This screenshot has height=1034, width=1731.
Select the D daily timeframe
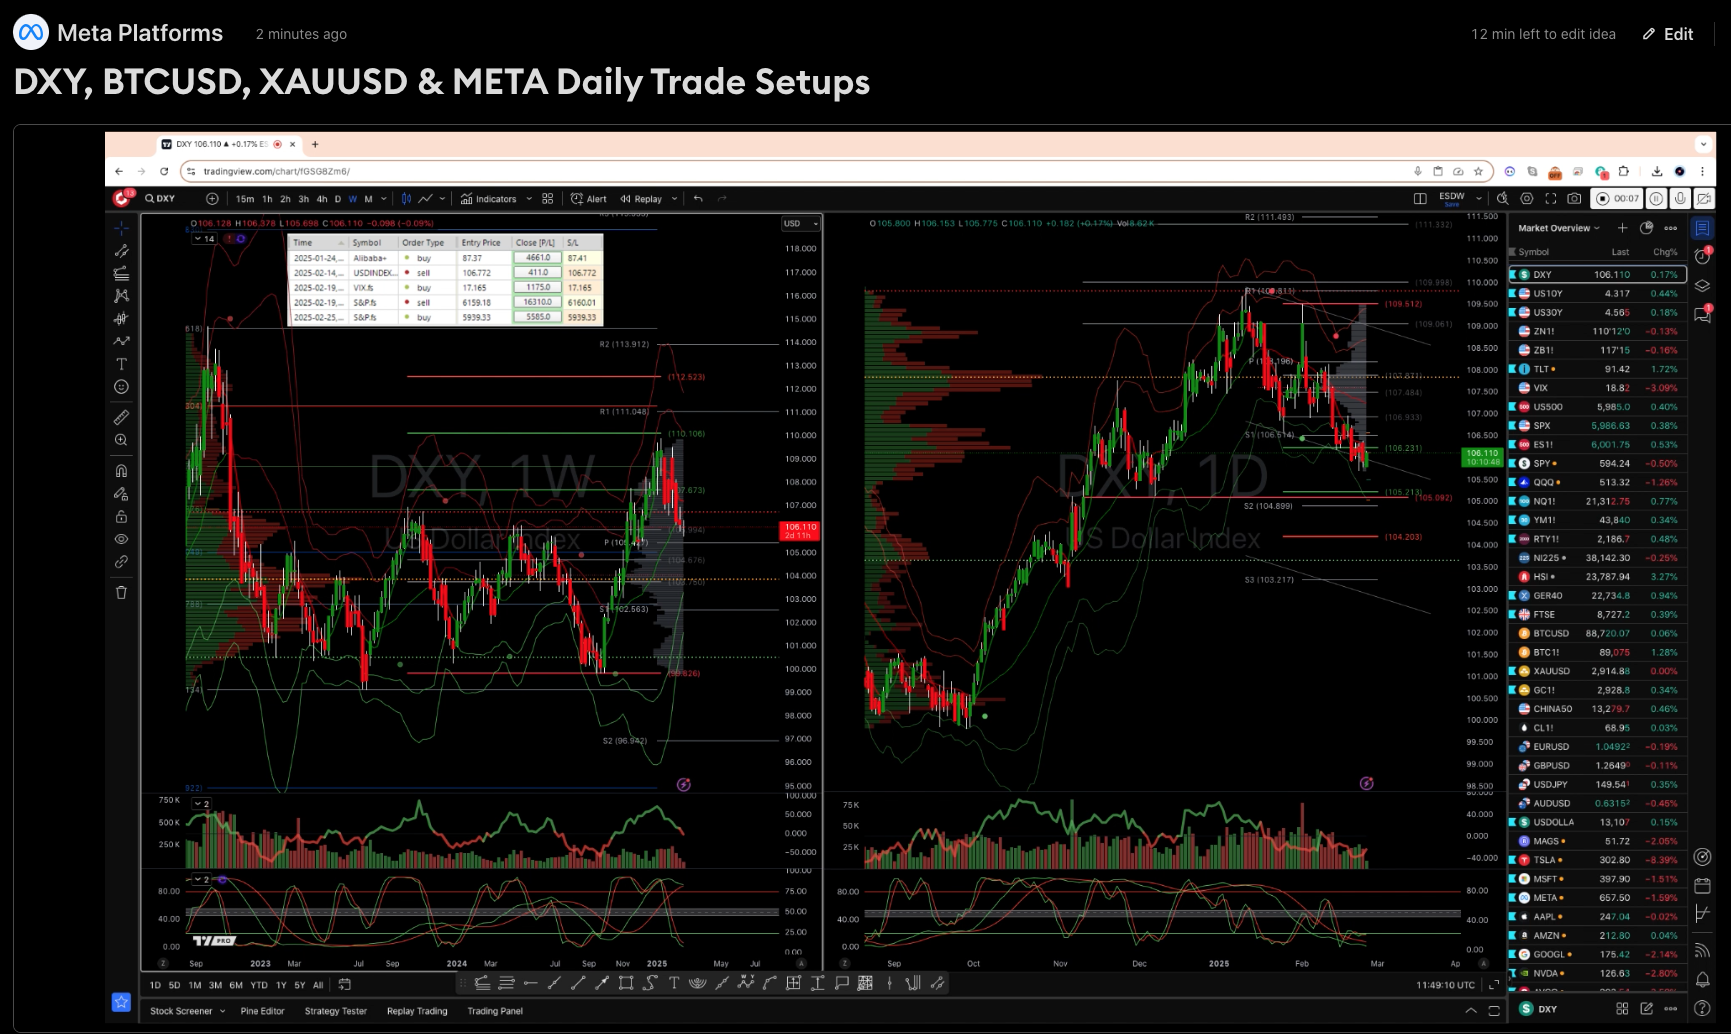(338, 199)
